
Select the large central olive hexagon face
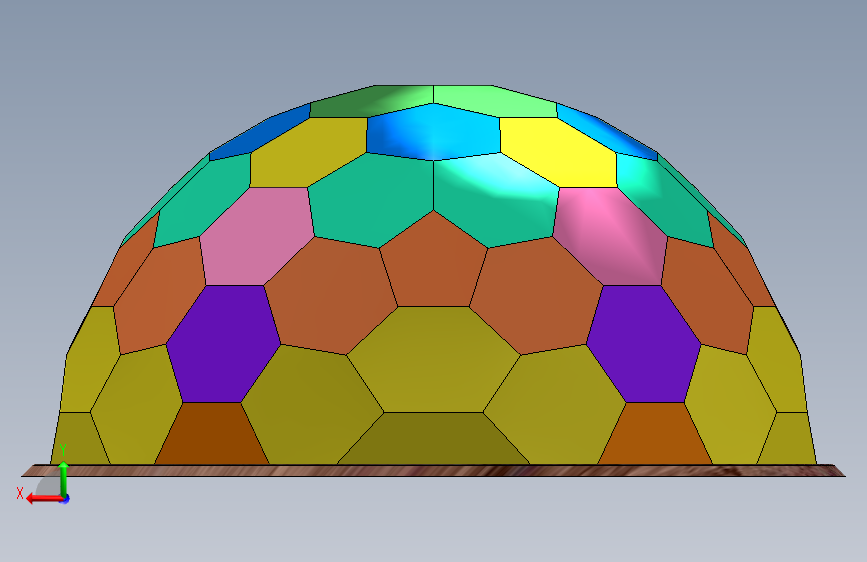(434, 360)
